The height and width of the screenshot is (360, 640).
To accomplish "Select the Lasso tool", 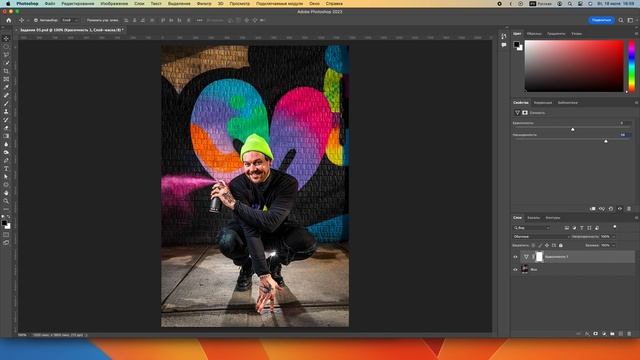I will [x=6, y=55].
